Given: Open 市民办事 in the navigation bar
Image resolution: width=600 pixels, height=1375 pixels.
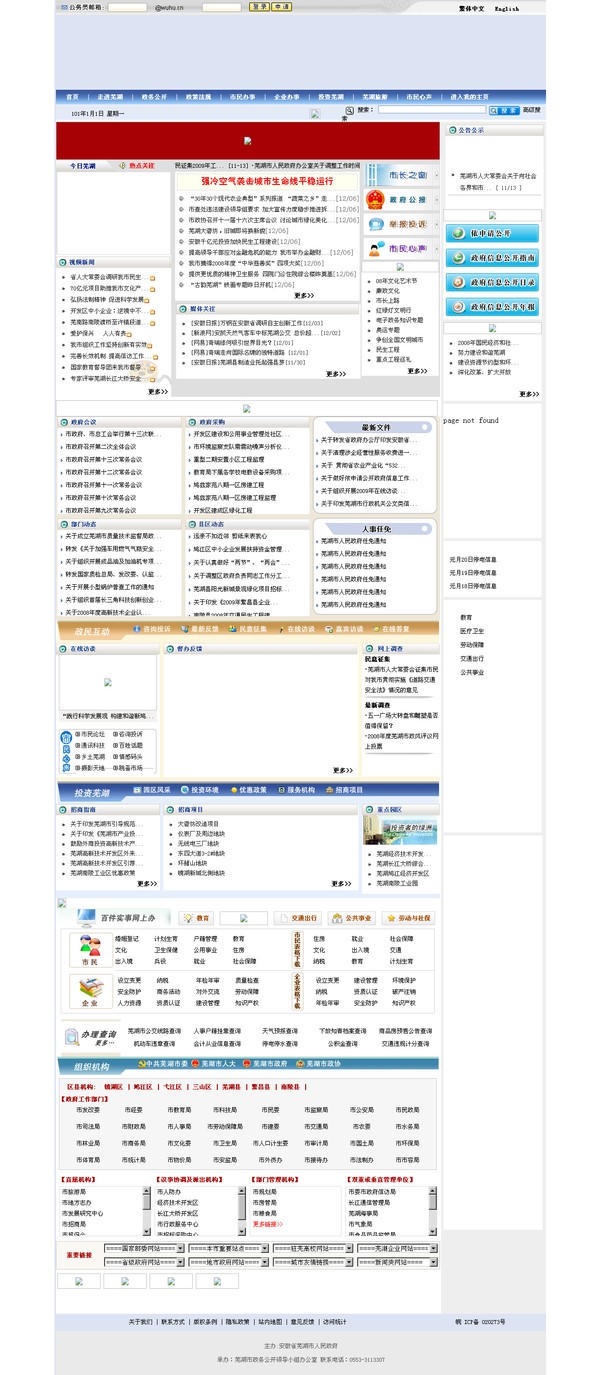Looking at the screenshot, I should click(242, 97).
